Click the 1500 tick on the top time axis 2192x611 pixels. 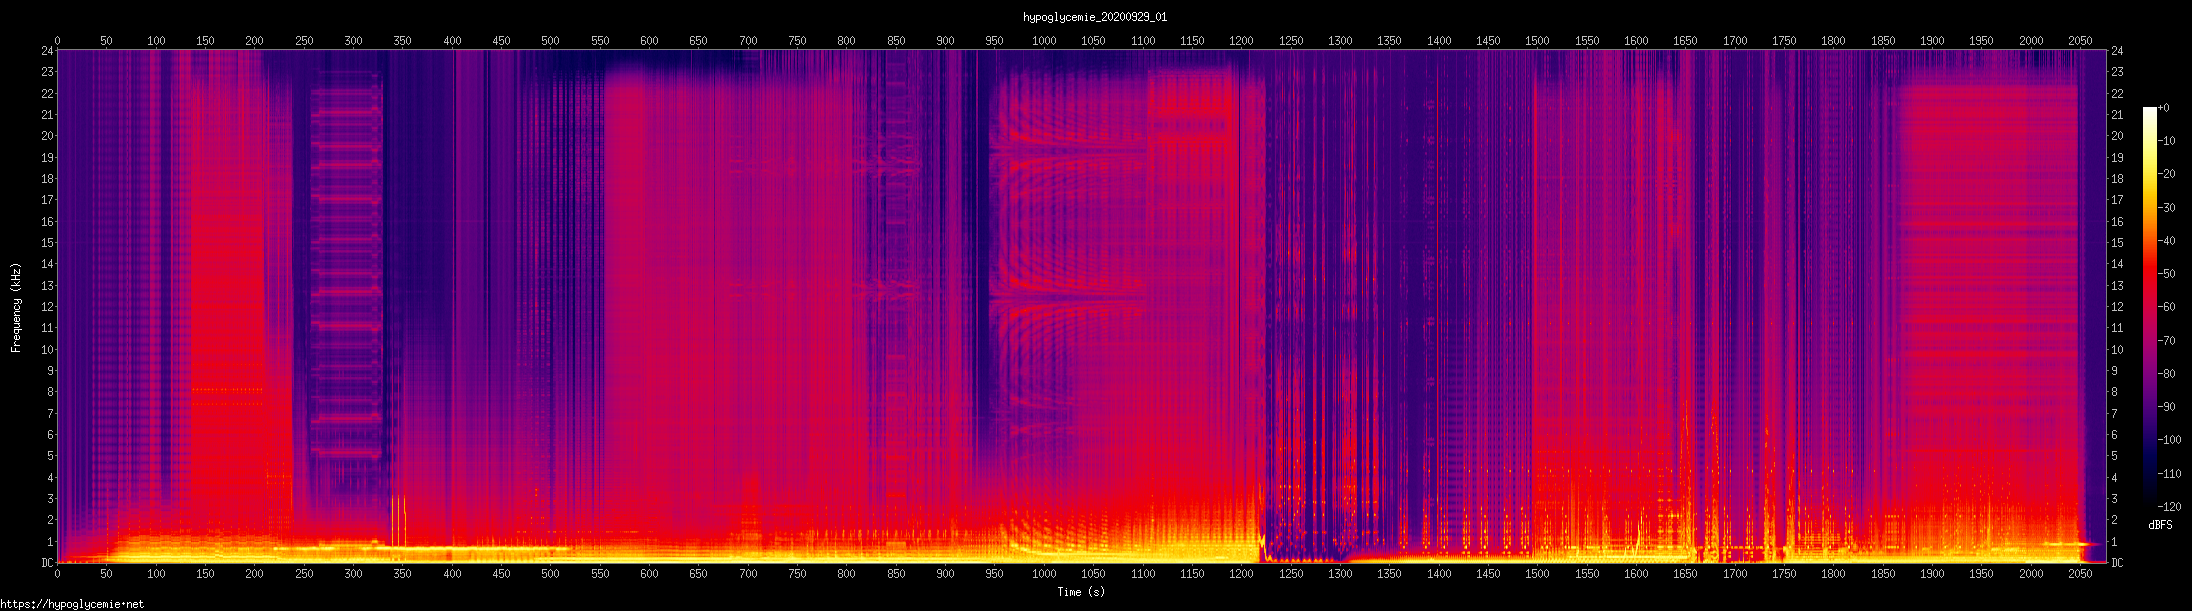tap(1537, 41)
